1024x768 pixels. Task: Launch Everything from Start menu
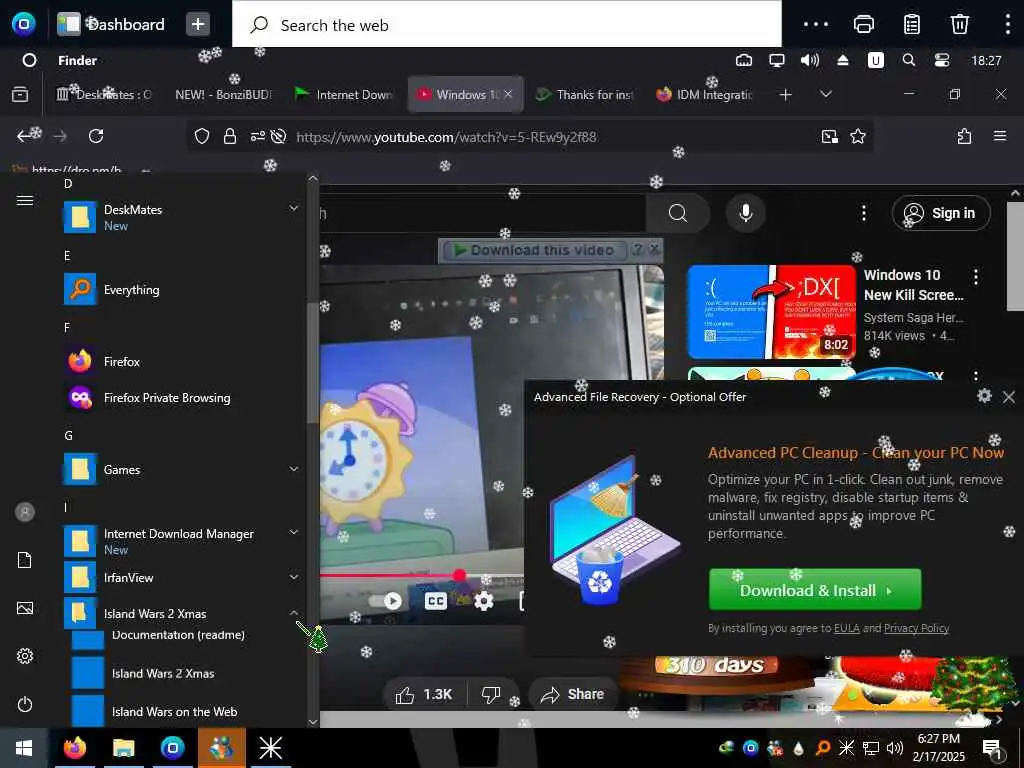[x=181, y=289]
